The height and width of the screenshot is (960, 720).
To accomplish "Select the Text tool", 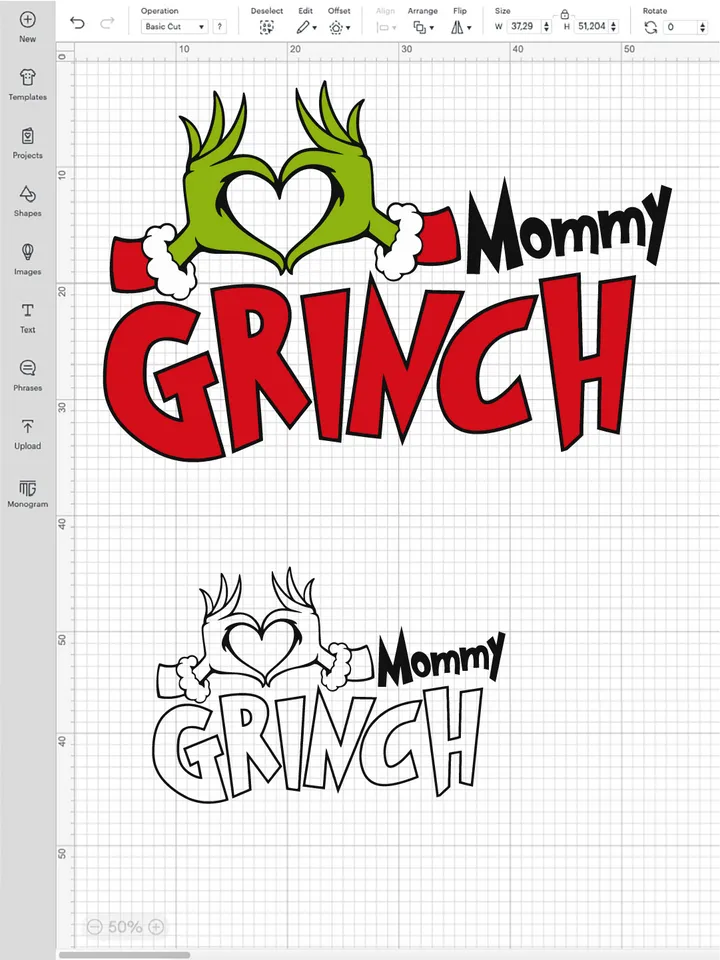I will [x=27, y=311].
